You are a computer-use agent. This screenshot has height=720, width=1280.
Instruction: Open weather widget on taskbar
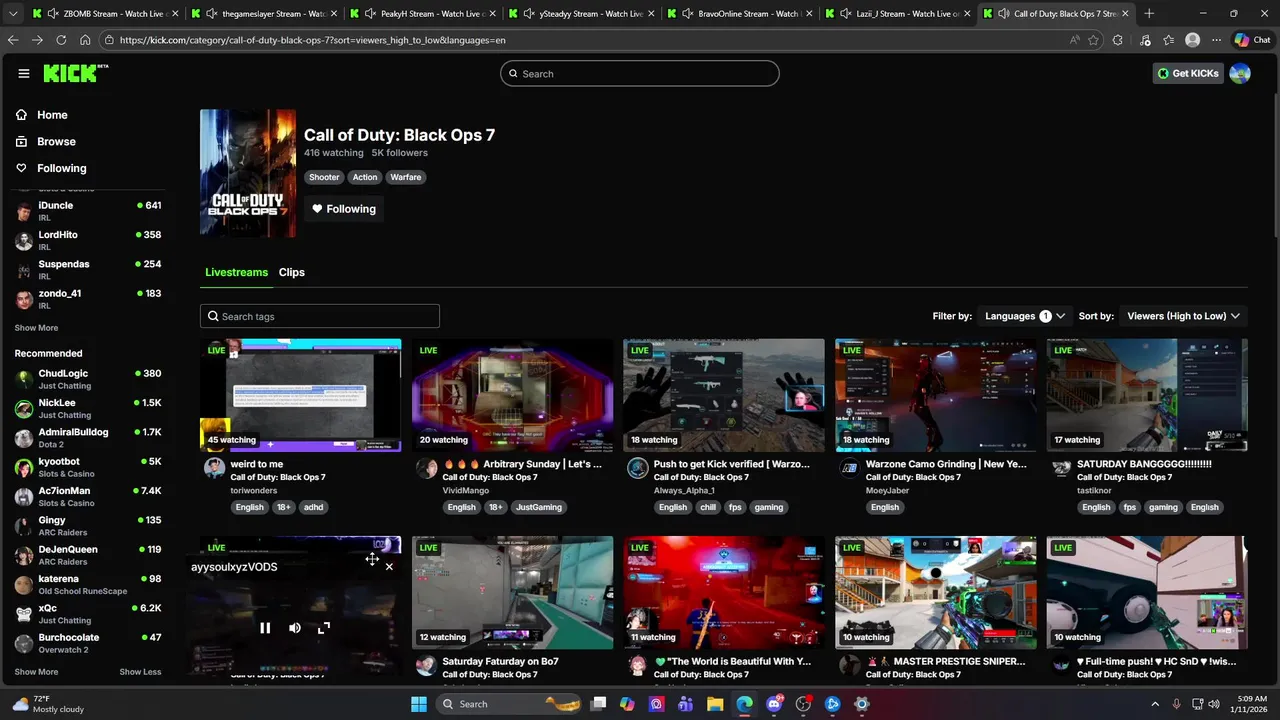coord(48,704)
